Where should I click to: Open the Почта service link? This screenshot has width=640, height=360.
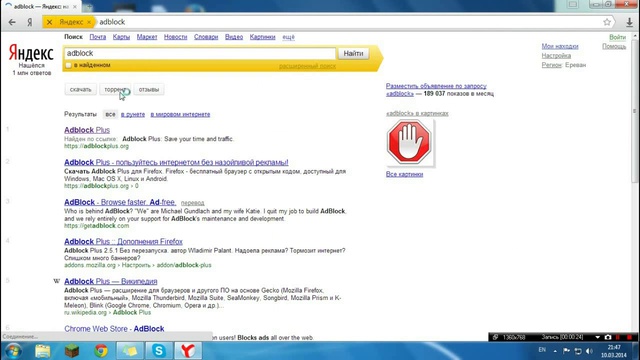pos(98,37)
